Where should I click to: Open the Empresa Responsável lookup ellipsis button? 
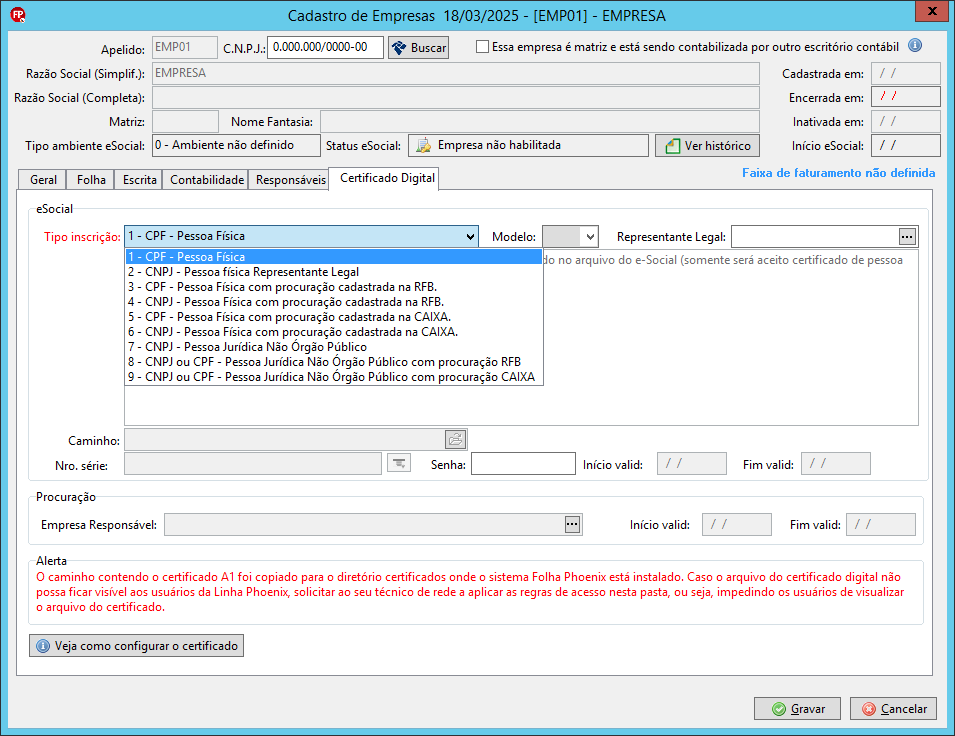point(572,524)
